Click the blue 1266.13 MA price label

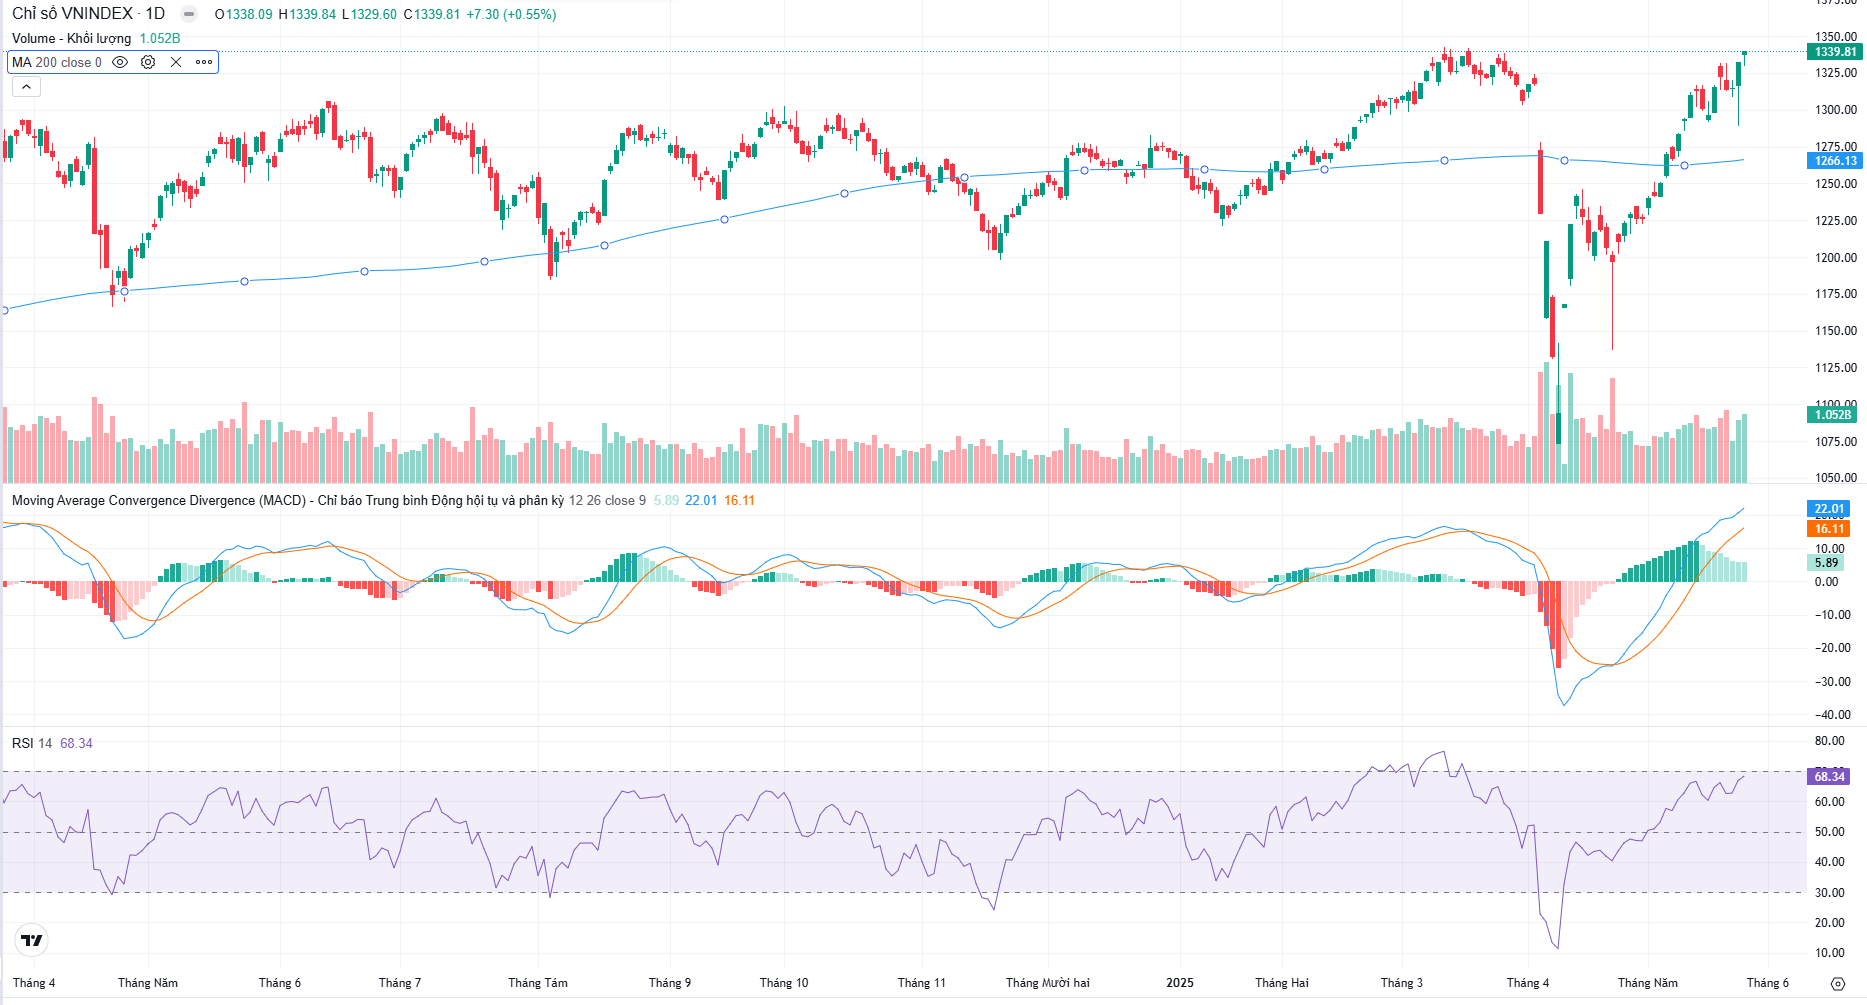coord(1835,161)
